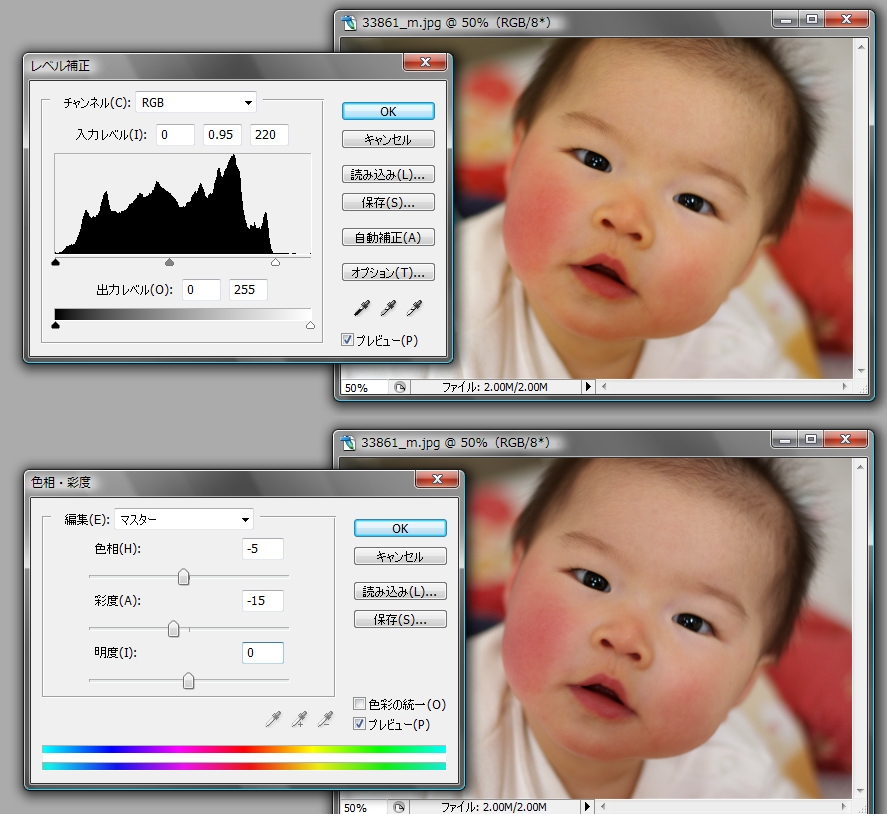Click オプション(T) button
The image size is (887, 814).
[x=388, y=272]
